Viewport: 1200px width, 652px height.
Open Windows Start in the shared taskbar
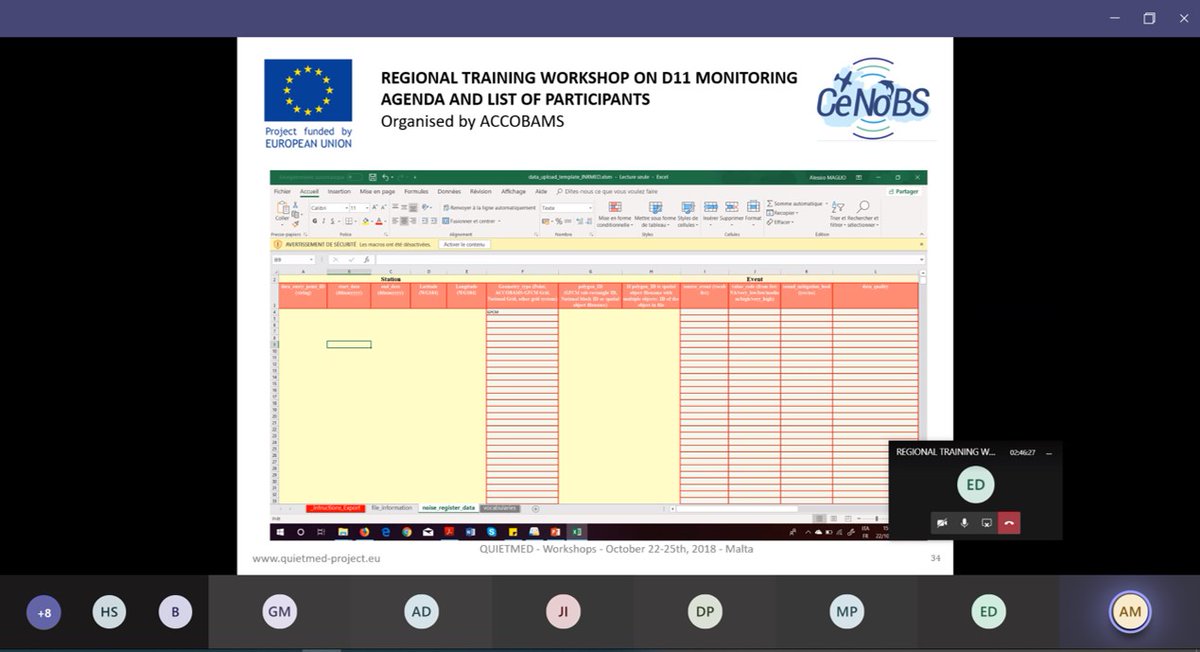click(278, 532)
